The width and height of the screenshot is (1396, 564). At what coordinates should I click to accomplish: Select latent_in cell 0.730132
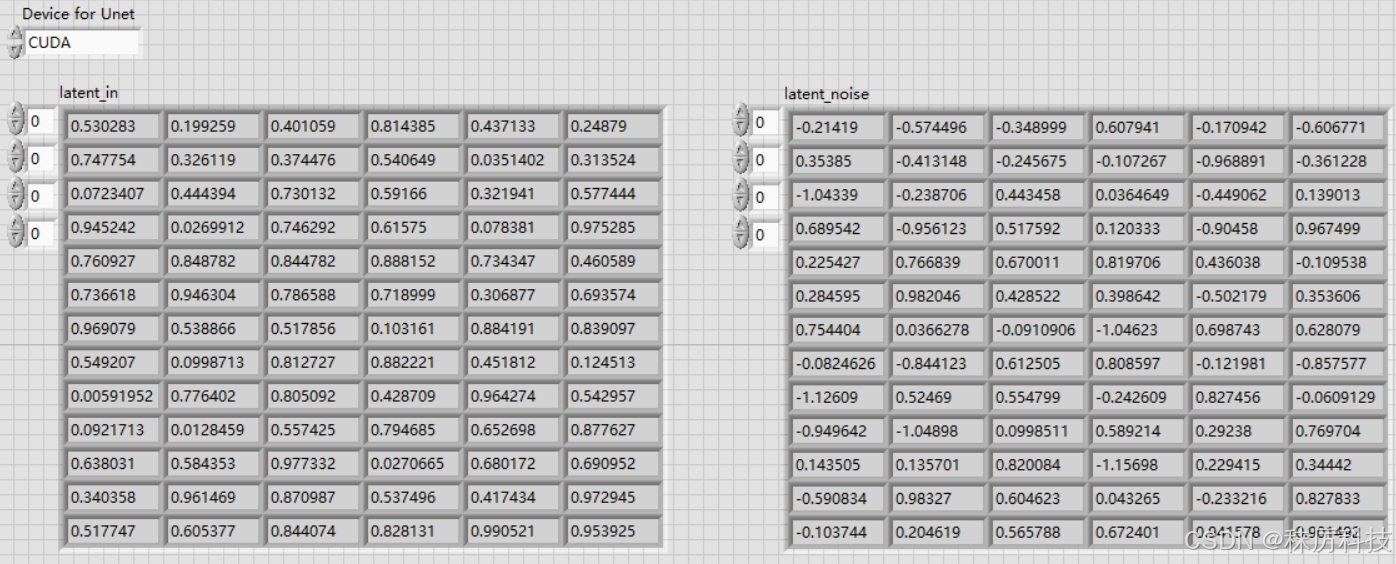pyautogui.click(x=313, y=193)
